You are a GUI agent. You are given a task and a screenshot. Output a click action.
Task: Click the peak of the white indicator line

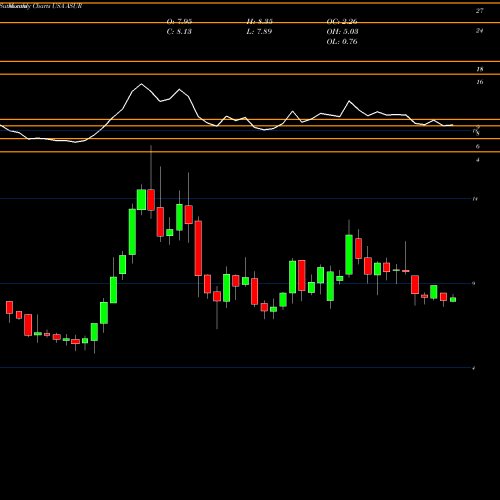click(x=141, y=84)
